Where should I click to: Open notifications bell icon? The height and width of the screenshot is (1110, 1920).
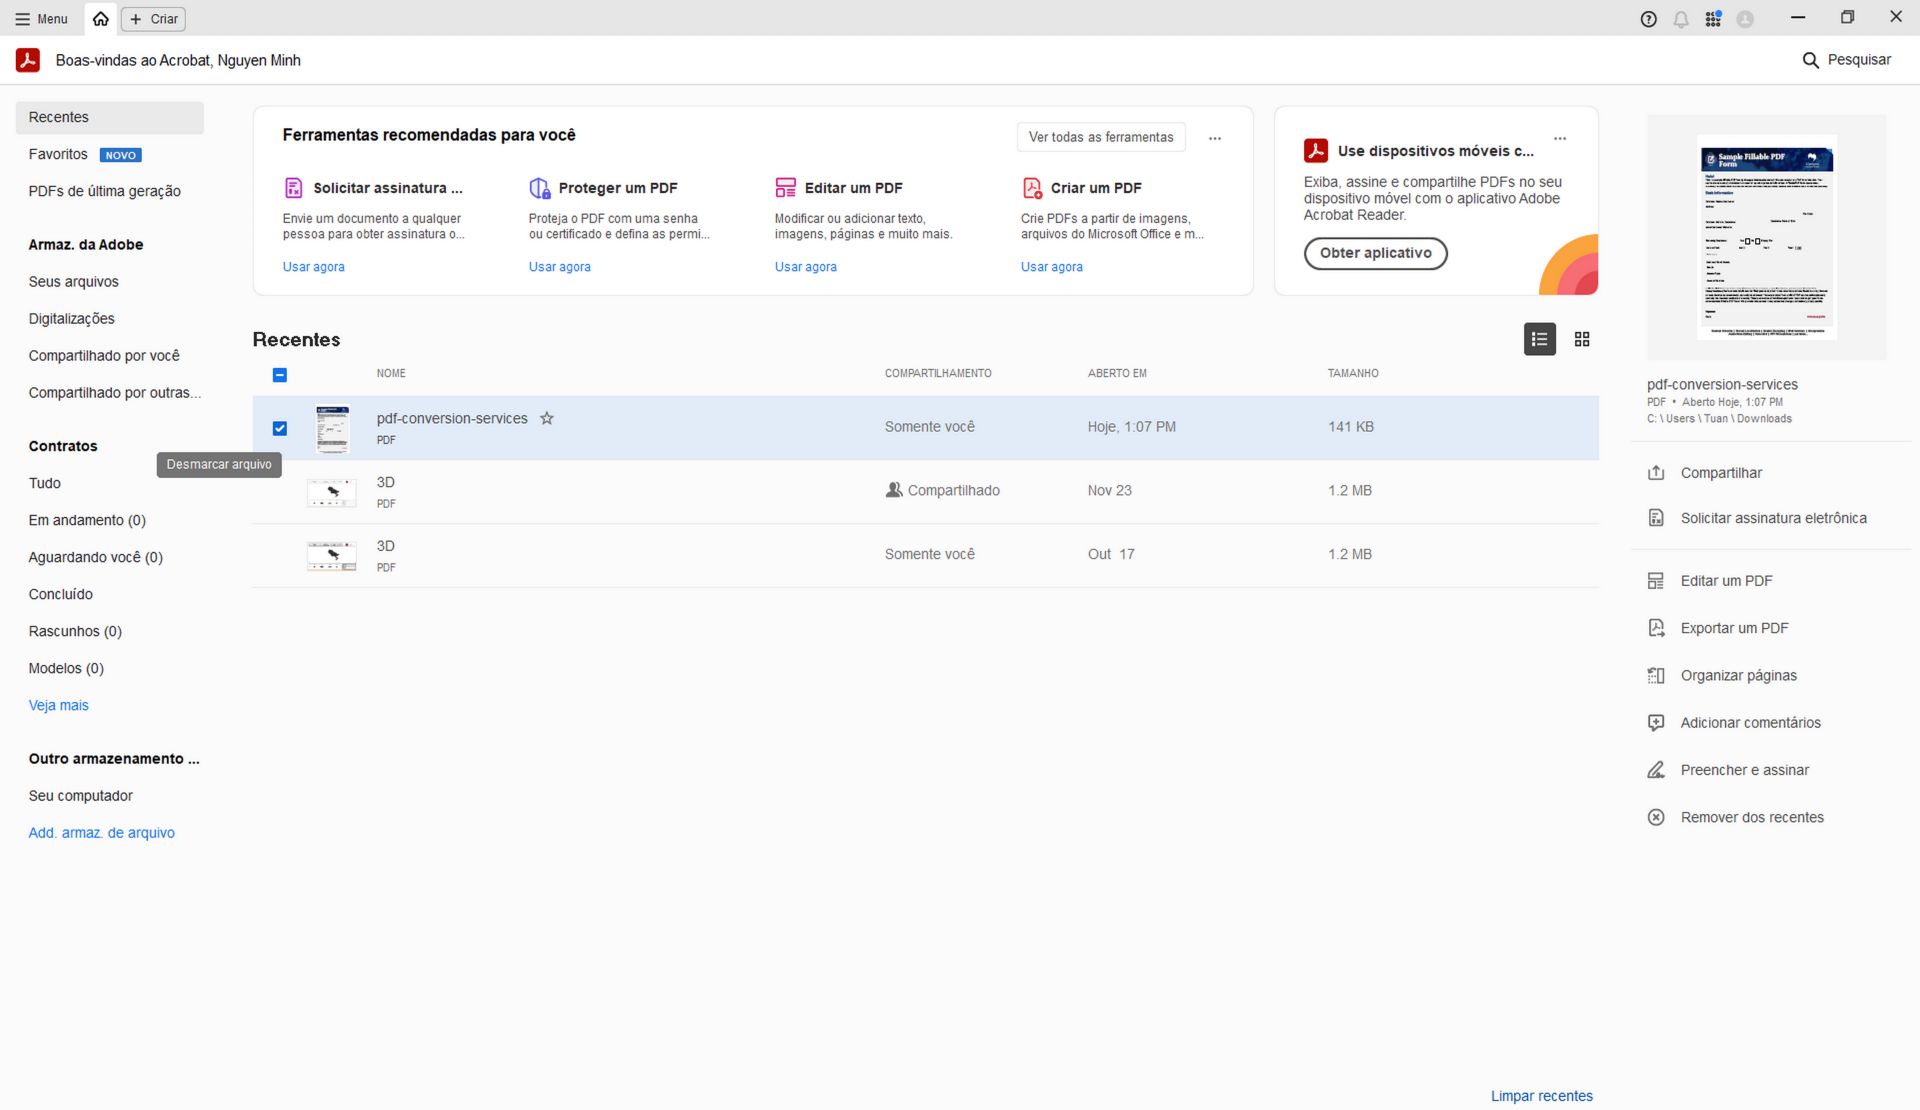1681,19
